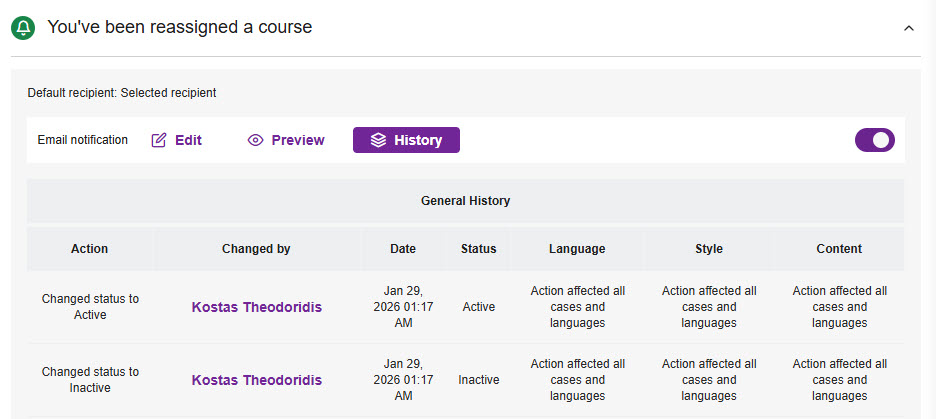The width and height of the screenshot is (936, 419).
Task: Open Kostas Theodoridis link in Active row
Action: pos(257,307)
